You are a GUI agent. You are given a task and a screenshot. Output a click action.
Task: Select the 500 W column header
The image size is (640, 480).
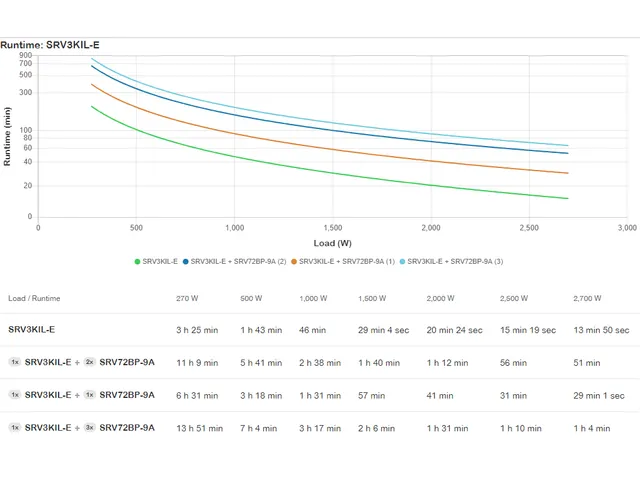pos(251,298)
